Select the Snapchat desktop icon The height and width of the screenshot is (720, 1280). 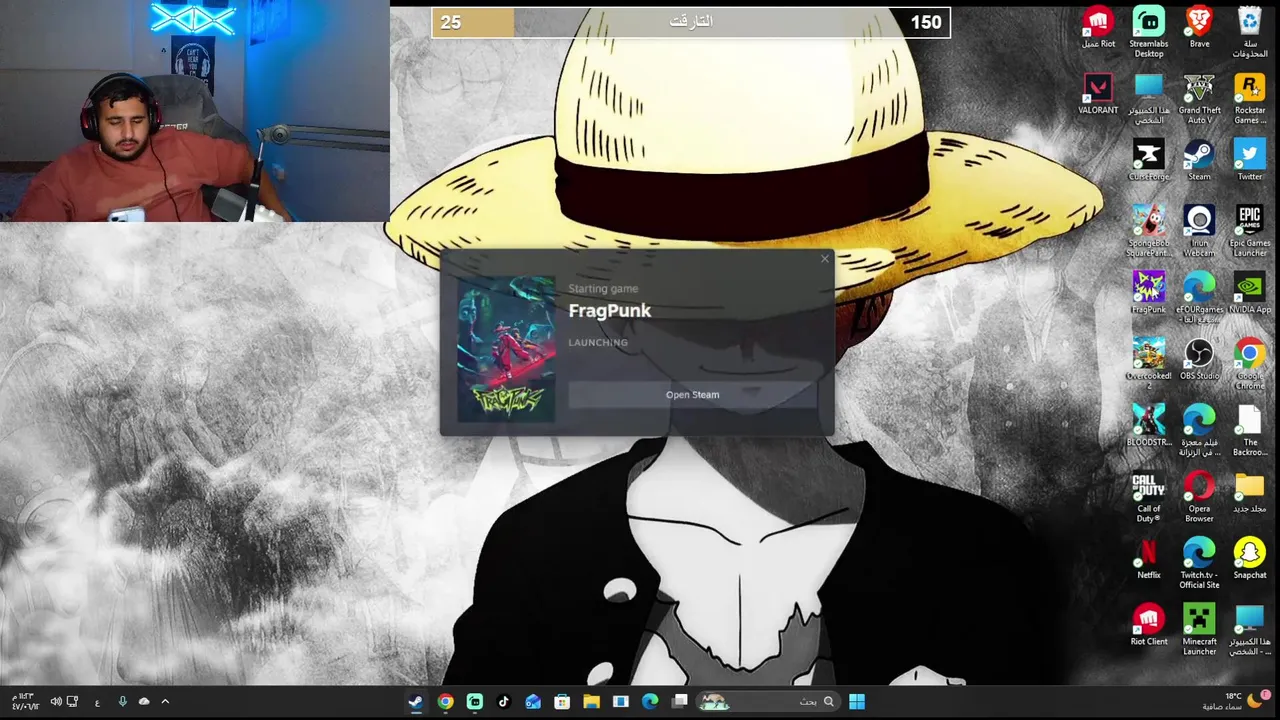tap(1250, 559)
